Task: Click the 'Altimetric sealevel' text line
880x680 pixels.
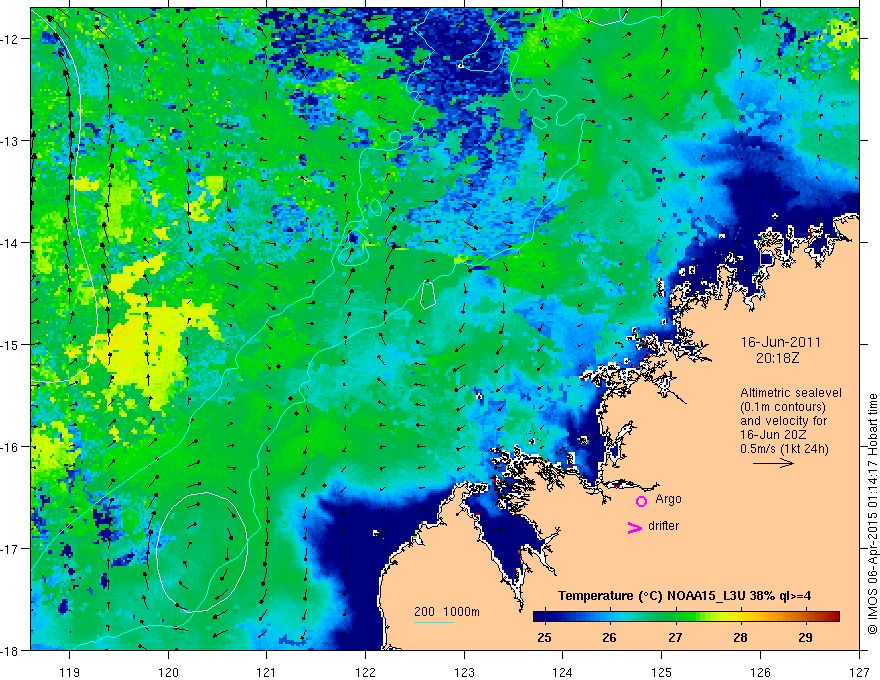Action: [791, 393]
